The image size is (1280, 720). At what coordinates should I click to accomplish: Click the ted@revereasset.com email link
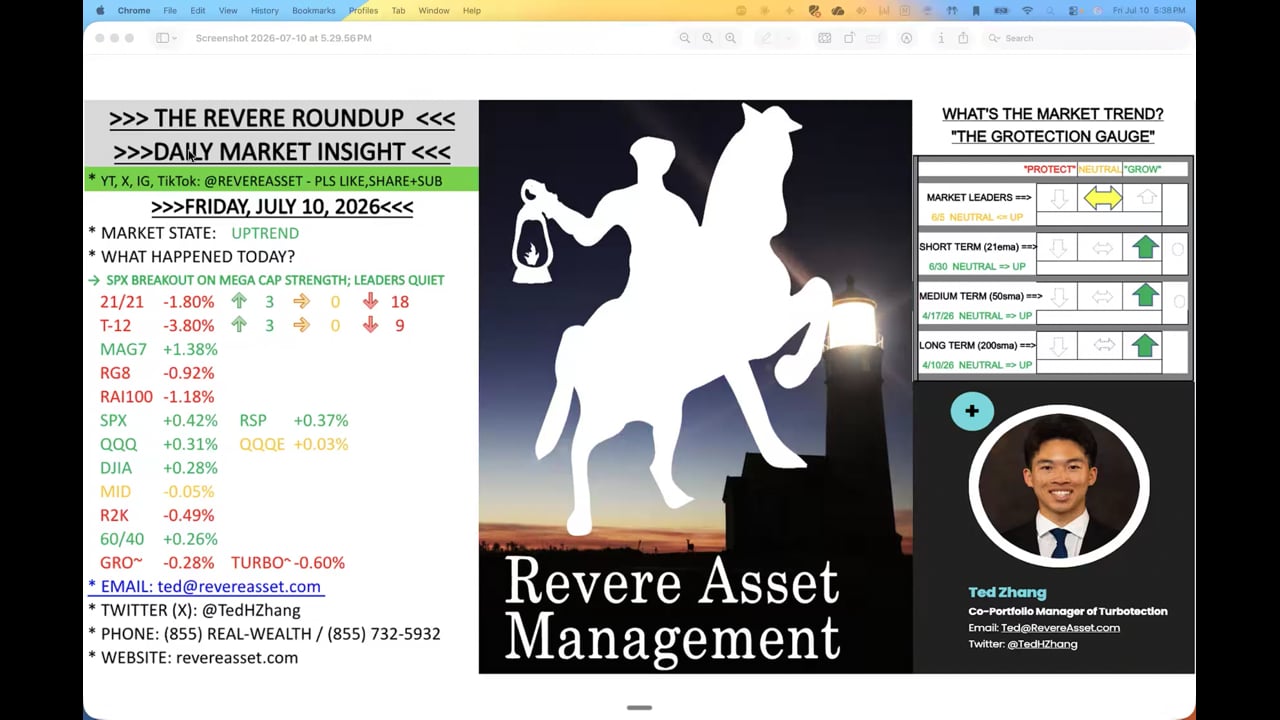[x=239, y=586]
